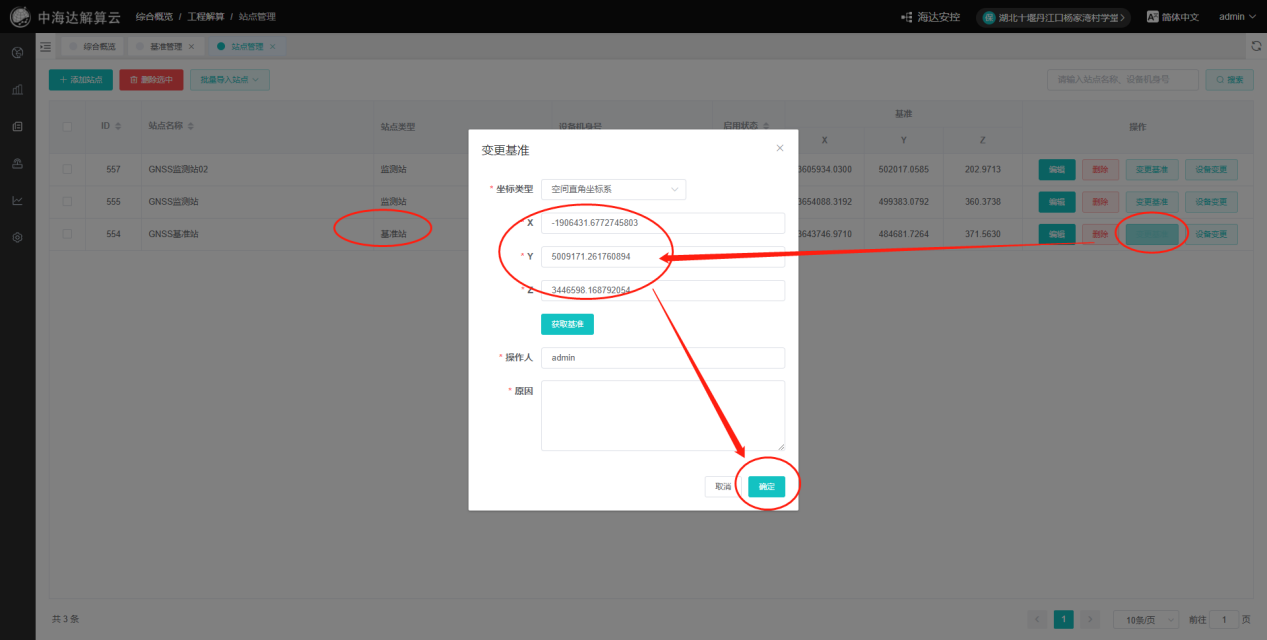
Task: Switch to the 综合概览 tab
Action: 98,47
